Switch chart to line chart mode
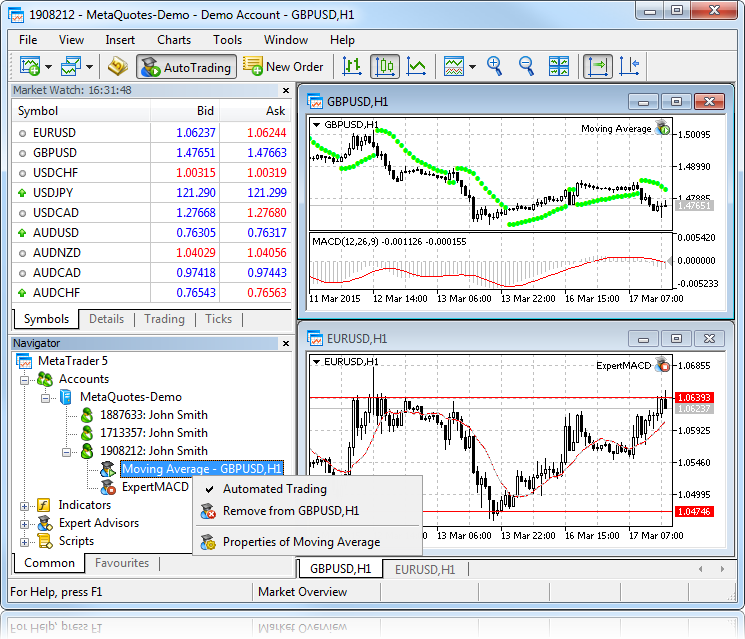This screenshot has width=745, height=639. point(417,67)
